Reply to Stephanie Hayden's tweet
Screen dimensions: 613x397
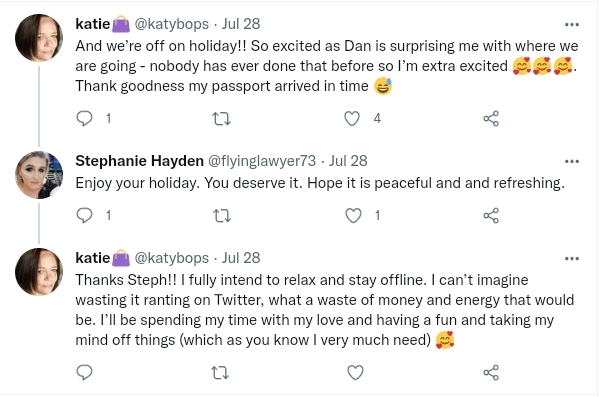tap(84, 215)
